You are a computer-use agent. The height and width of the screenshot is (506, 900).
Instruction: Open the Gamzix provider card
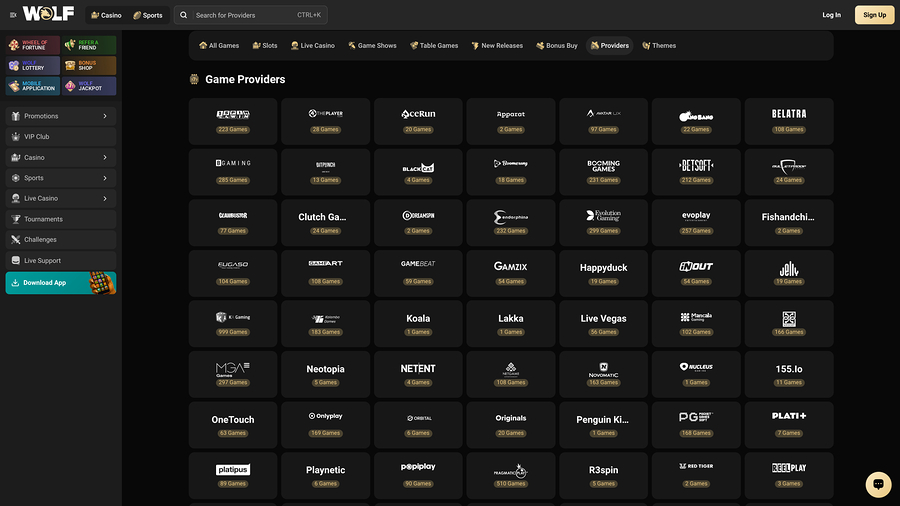[x=510, y=273]
